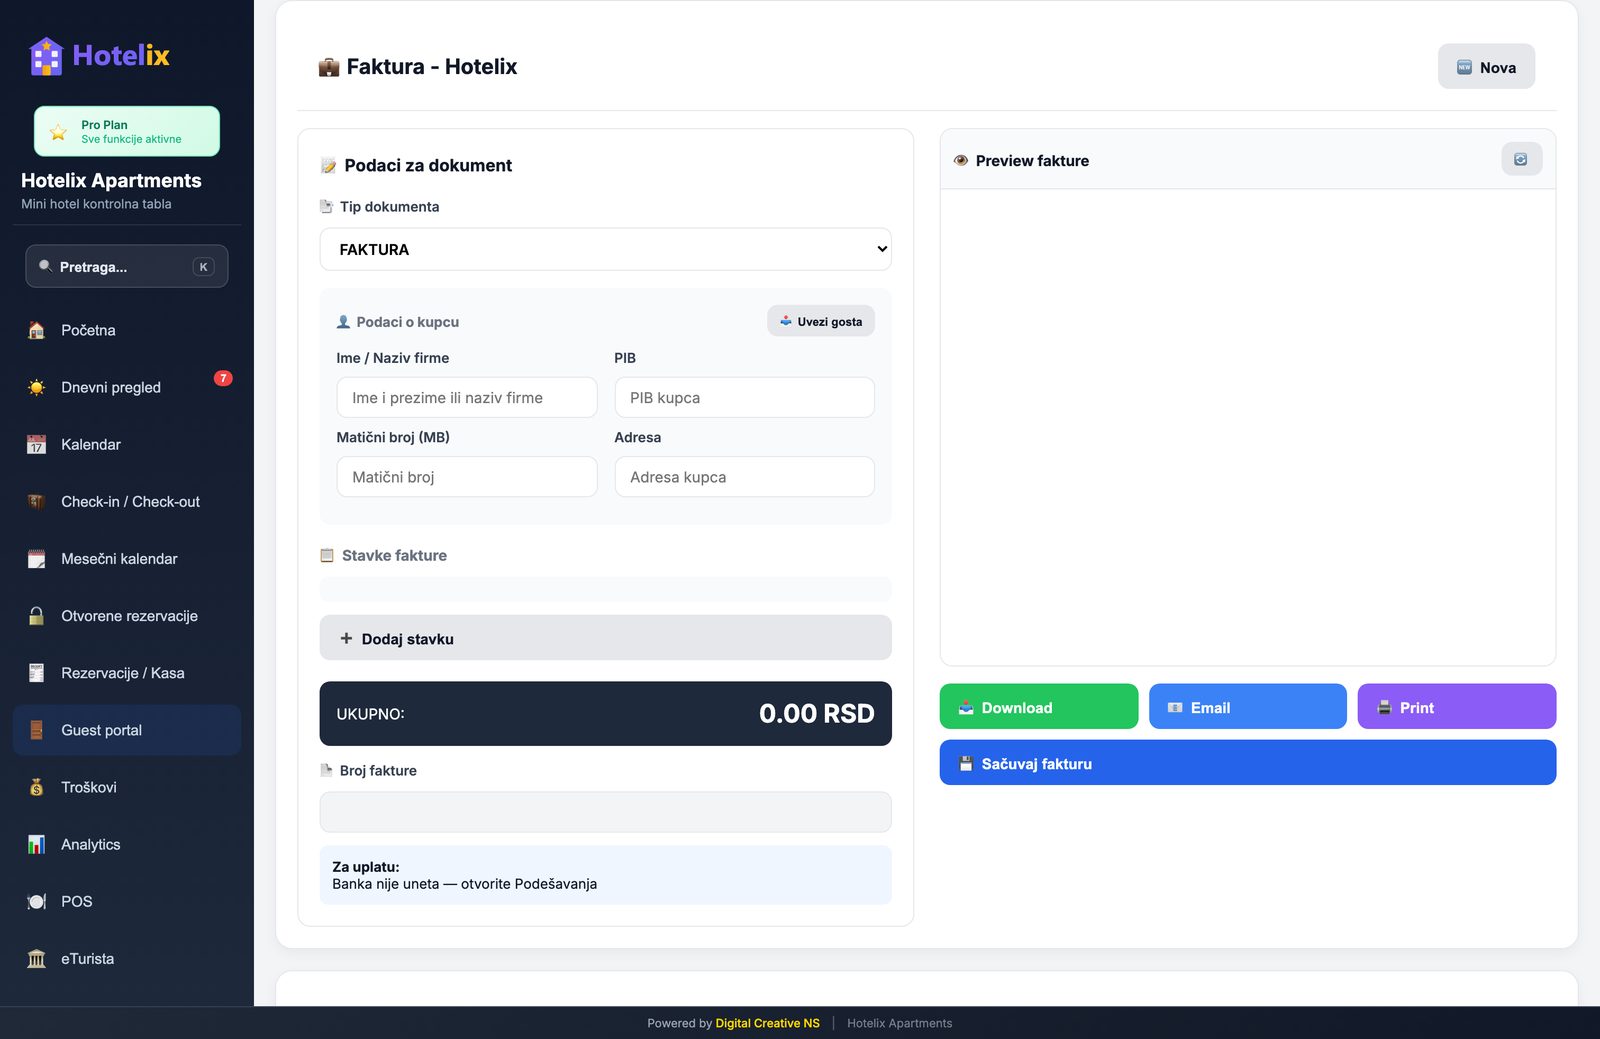Screen dimensions: 1600x1039
Task: Open Početna in the sidebar
Action: point(127,330)
